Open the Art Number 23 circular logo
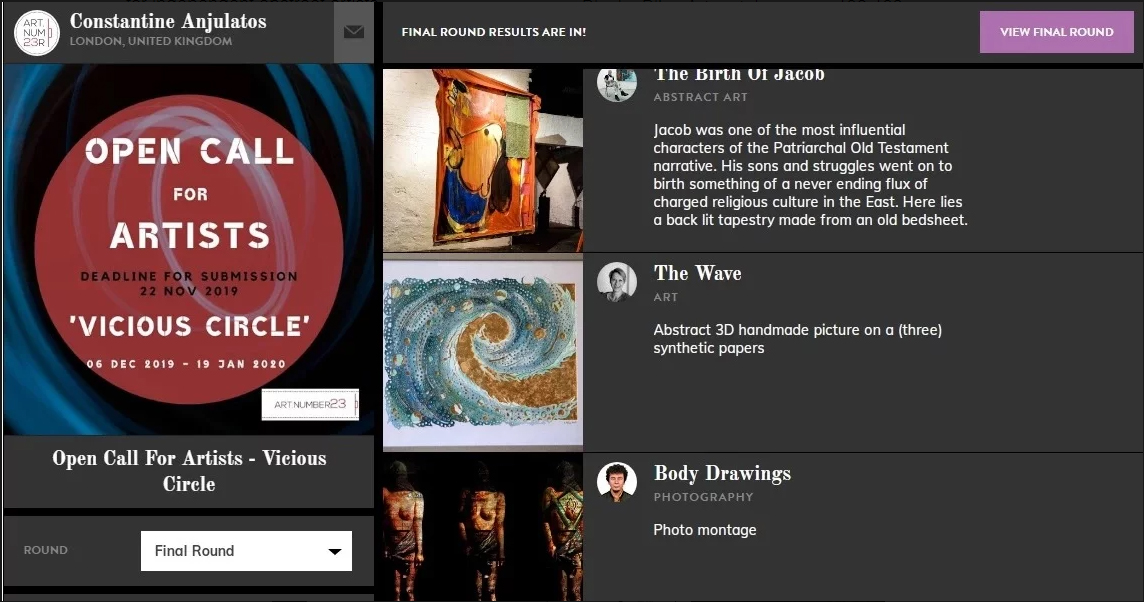Screen dimensions: 1144x602 [36, 32]
